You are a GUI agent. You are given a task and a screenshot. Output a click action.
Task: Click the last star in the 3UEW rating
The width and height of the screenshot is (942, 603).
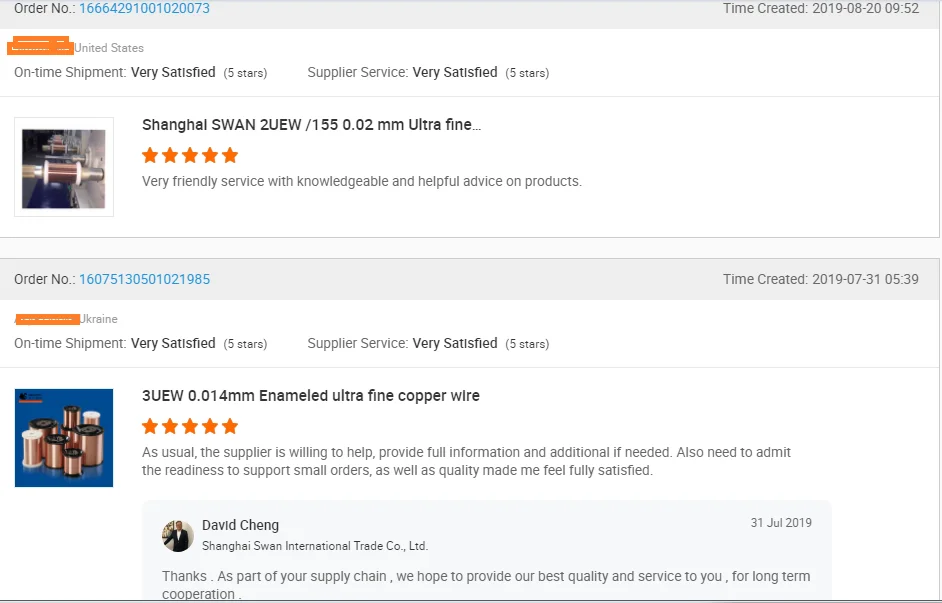point(229,426)
